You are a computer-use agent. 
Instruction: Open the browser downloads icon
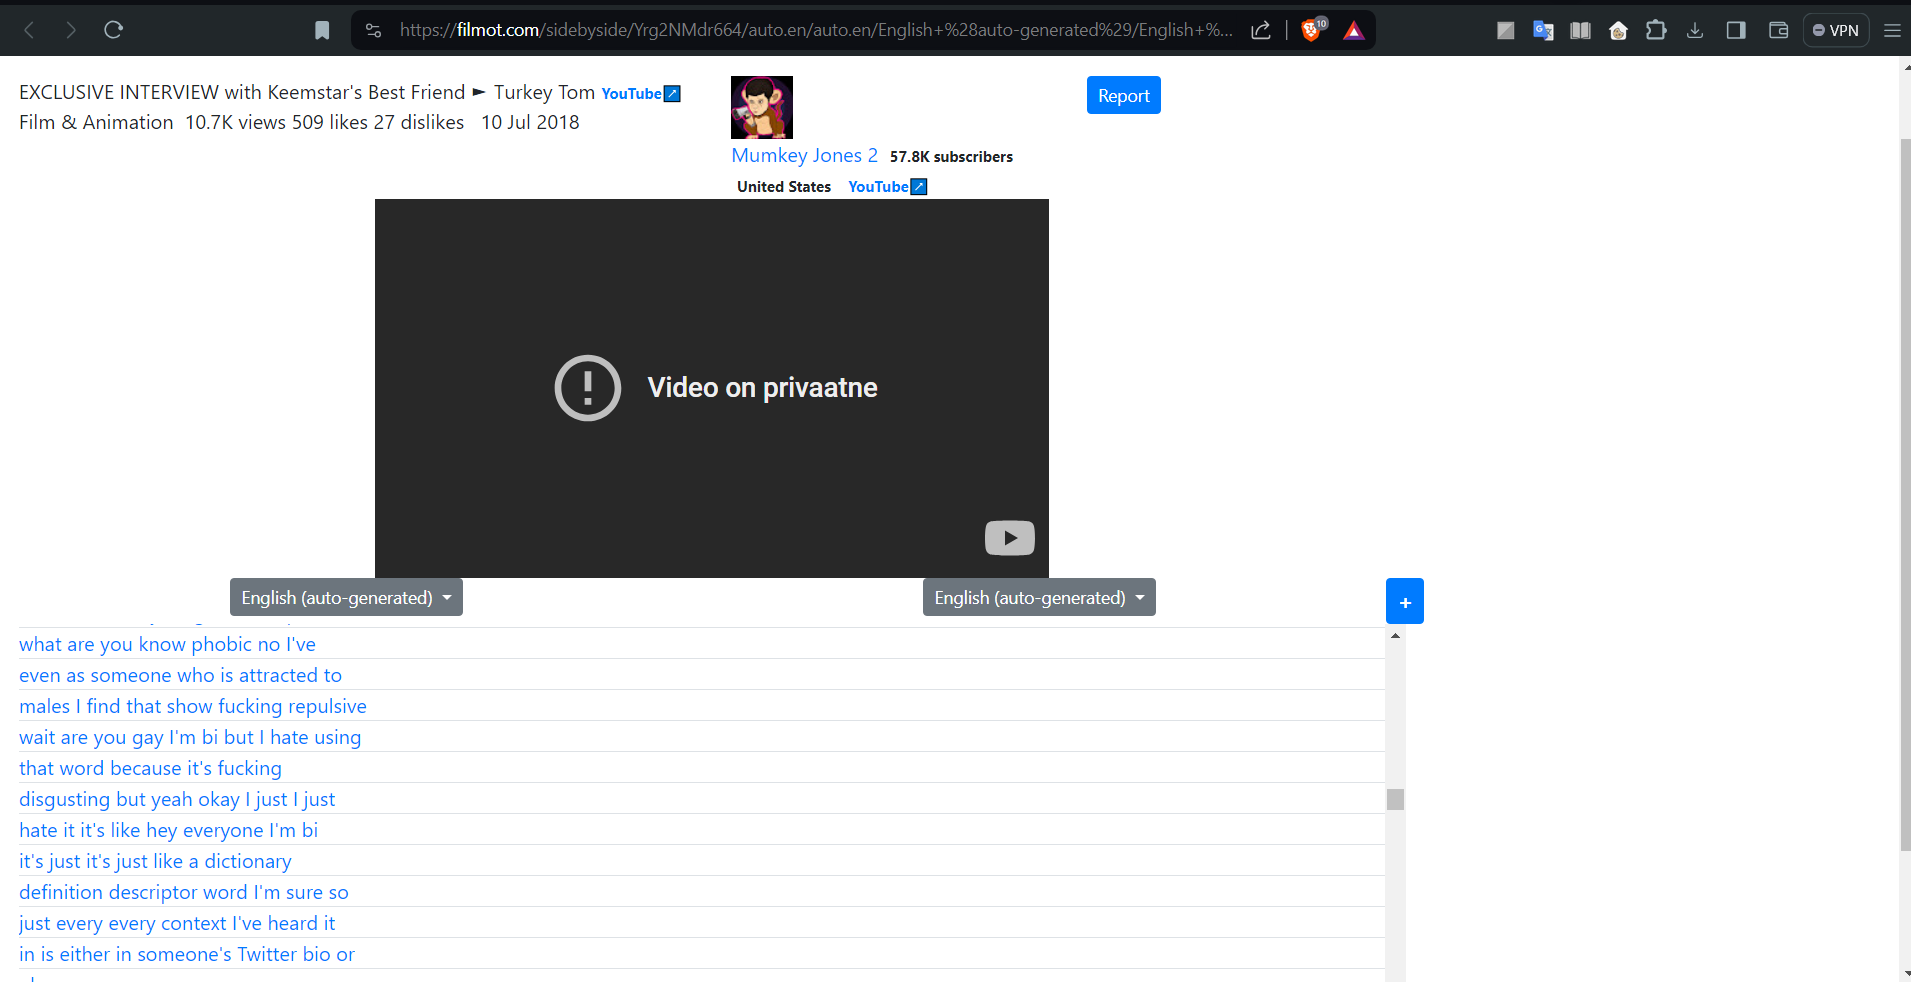coord(1695,30)
